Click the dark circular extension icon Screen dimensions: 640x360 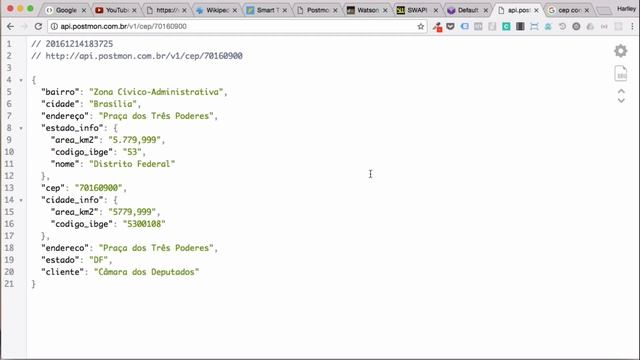pyautogui.click(x=576, y=27)
